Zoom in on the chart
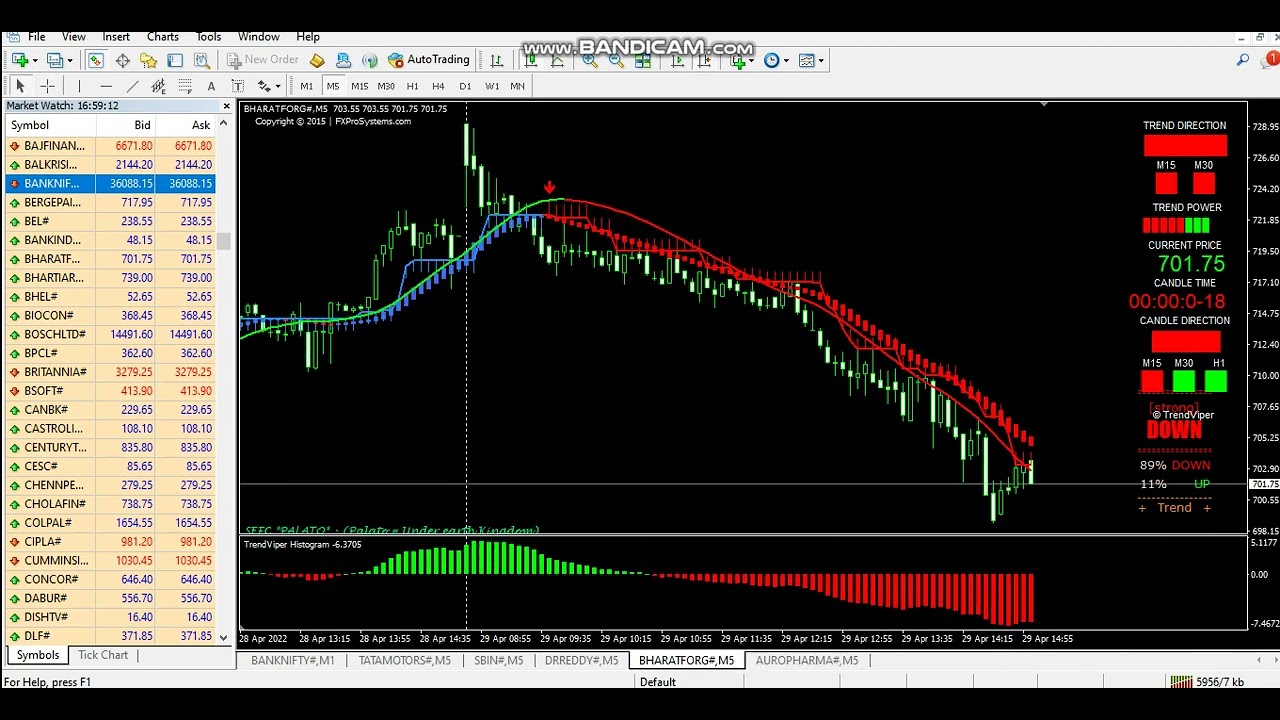This screenshot has height=720, width=1280. (590, 60)
